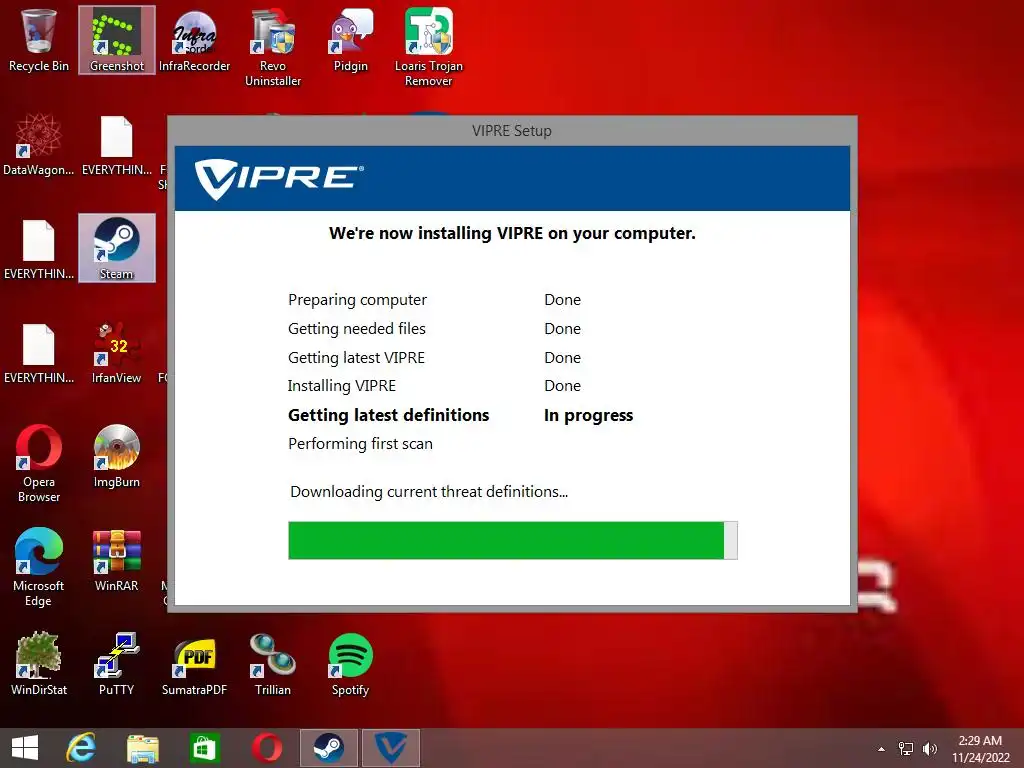Click the 'Getting latest definitions' step text

pos(389,415)
